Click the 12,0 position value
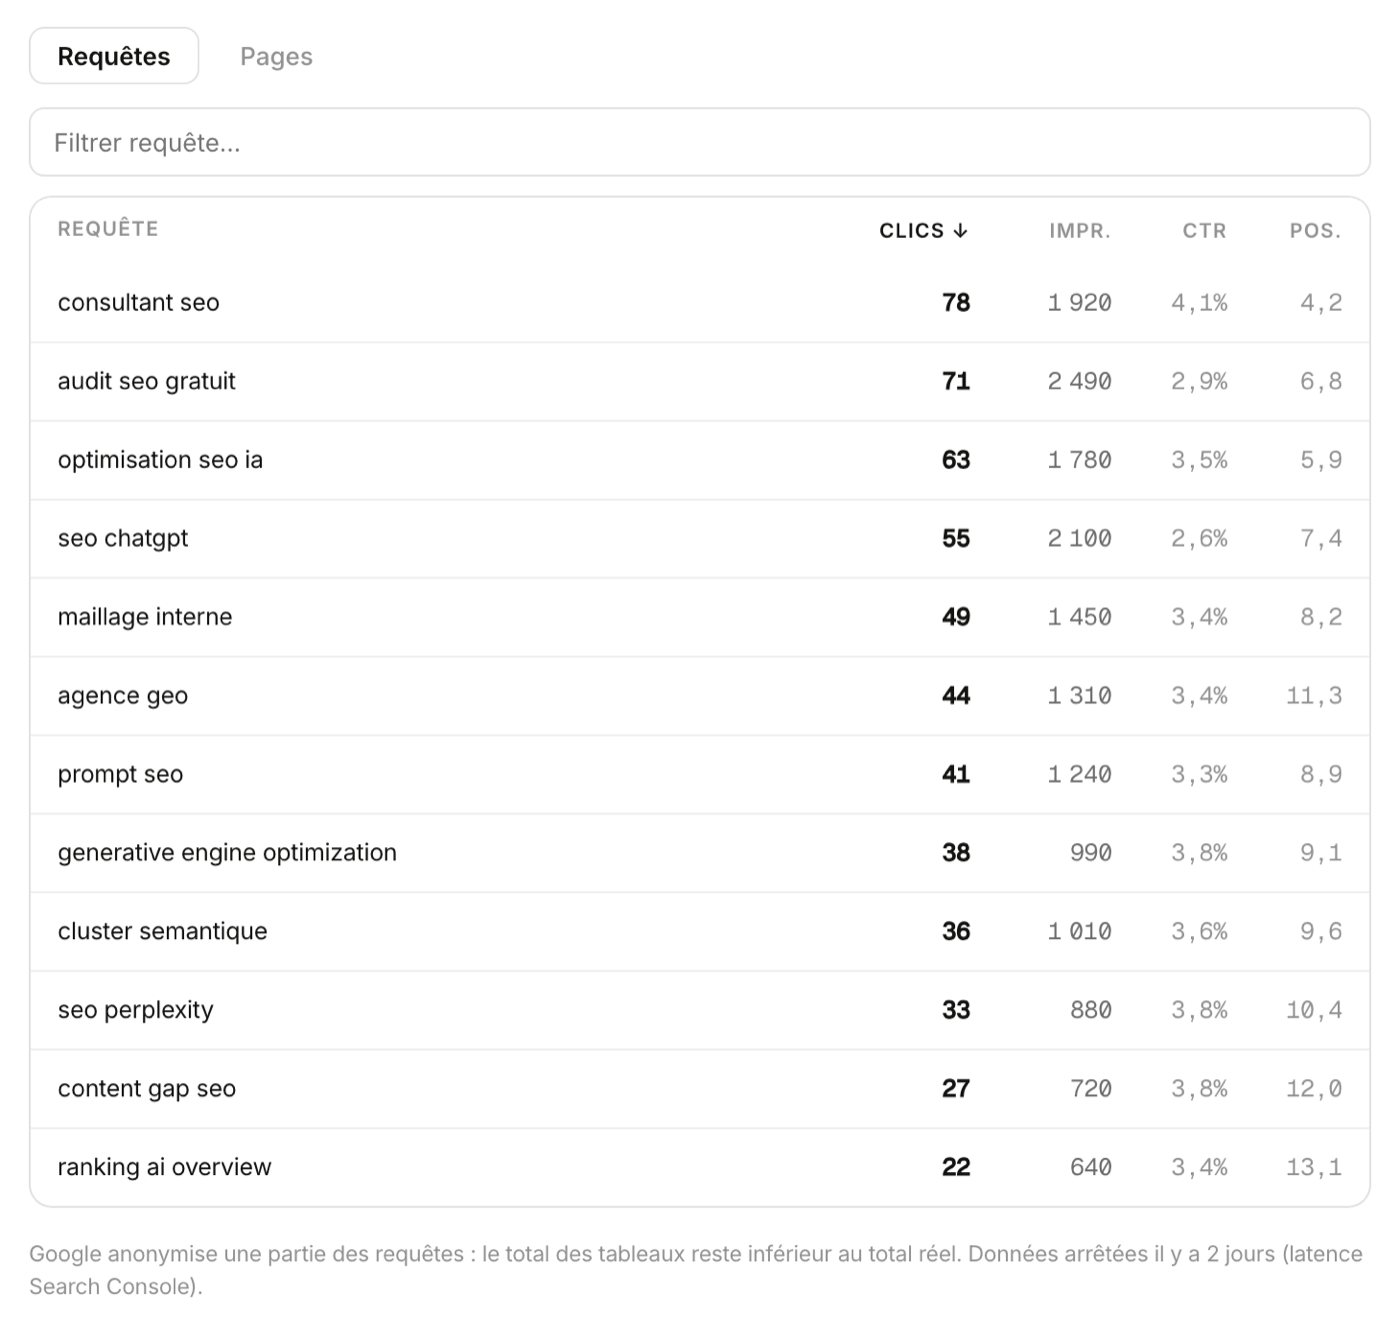 (x=1314, y=1089)
